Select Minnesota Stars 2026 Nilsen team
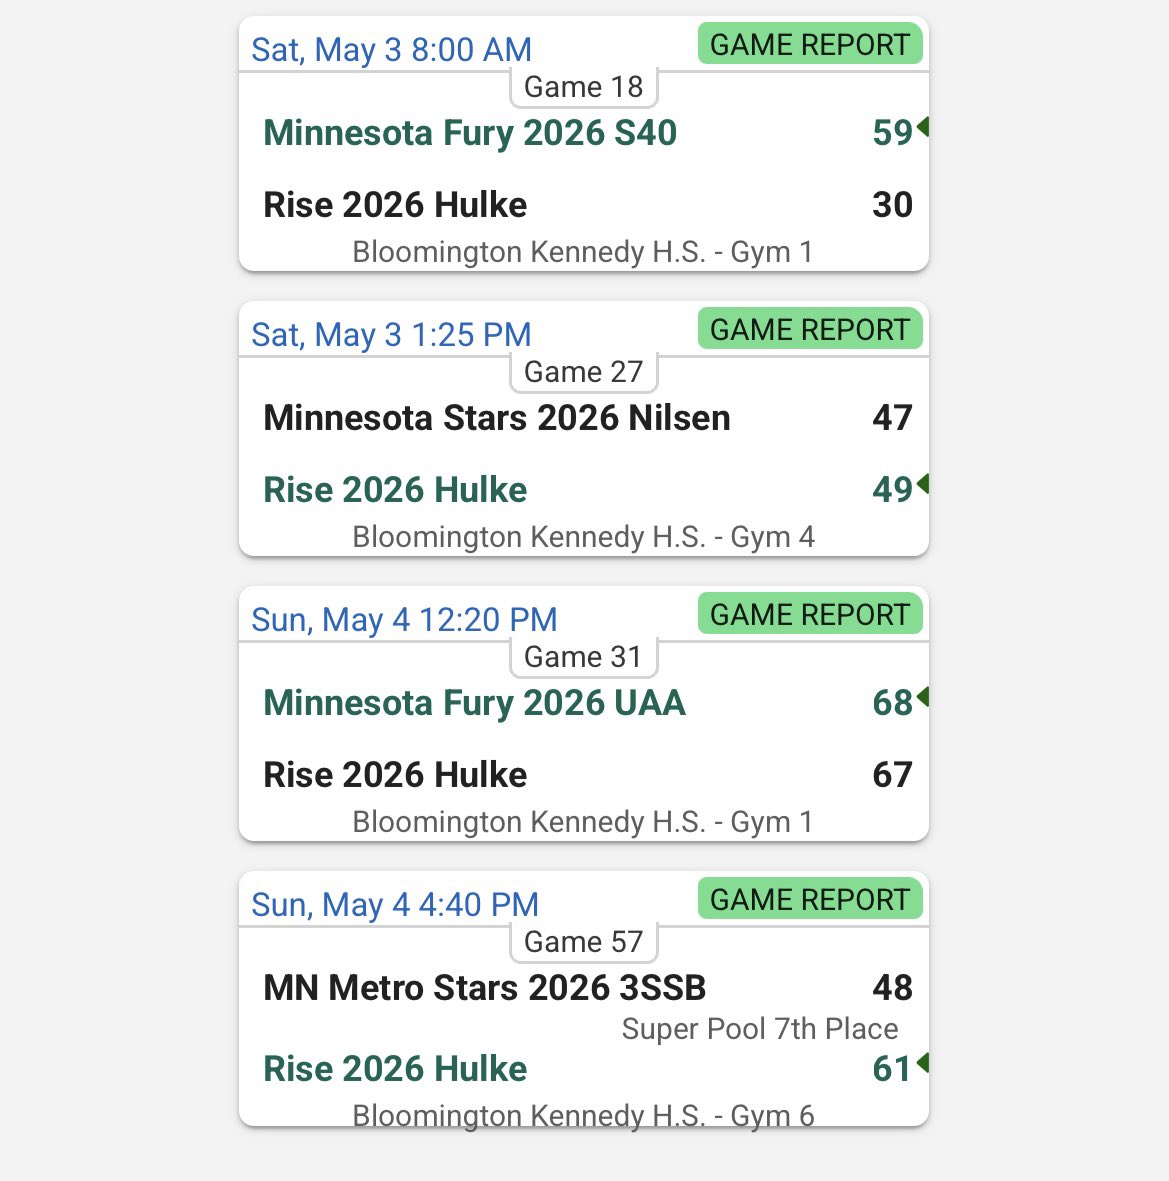 (x=496, y=418)
